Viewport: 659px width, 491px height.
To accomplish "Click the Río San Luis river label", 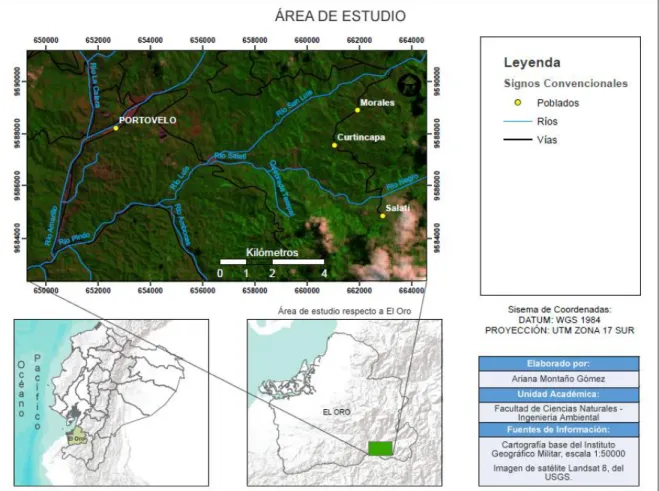I will coord(294,103).
